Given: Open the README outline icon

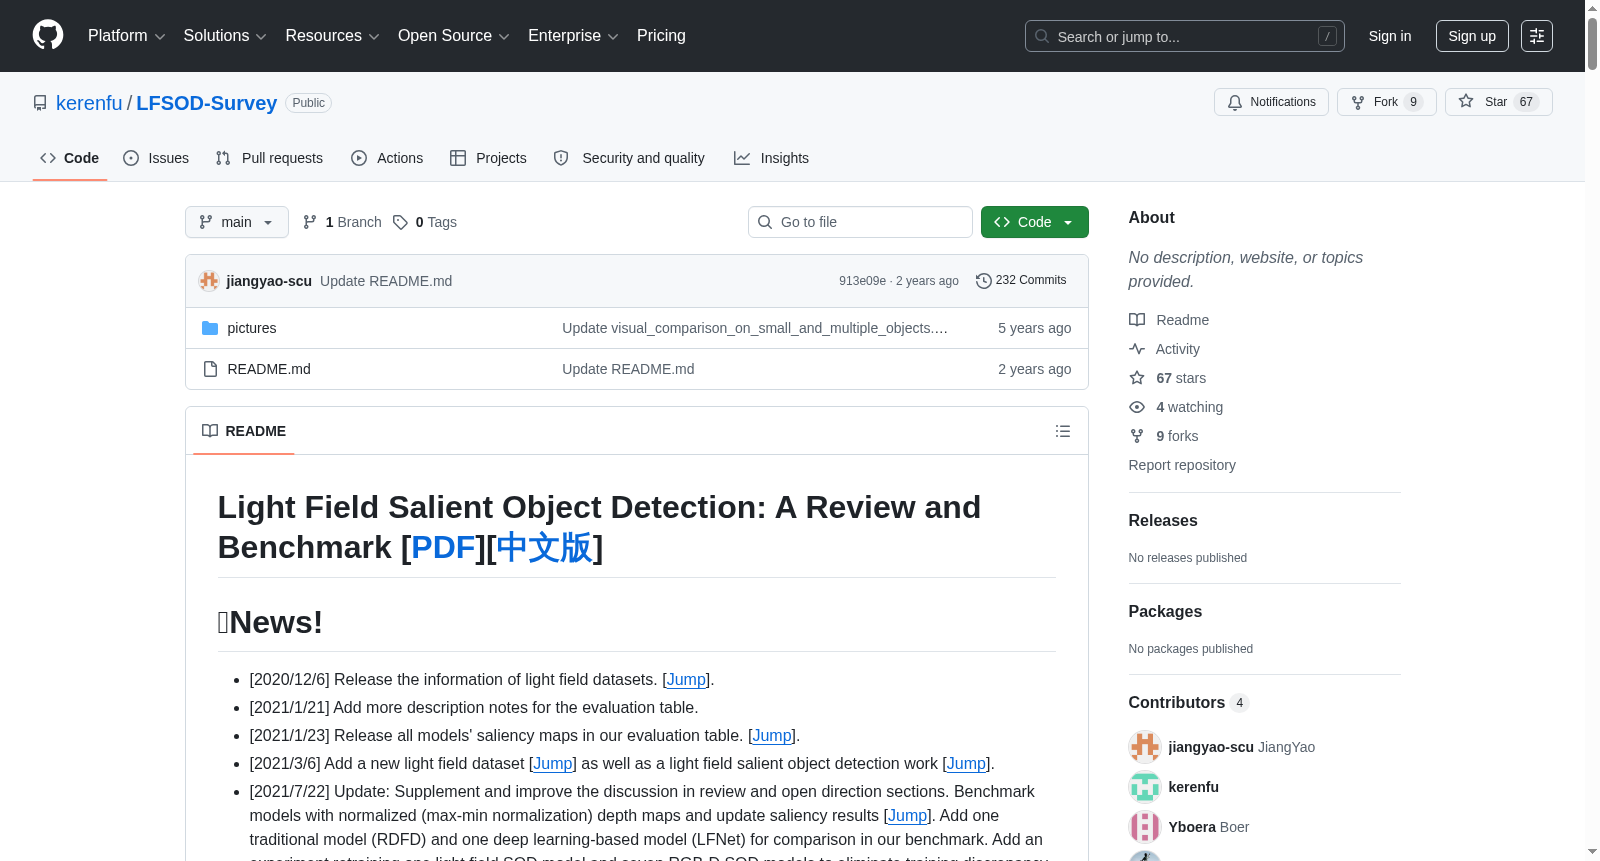Looking at the screenshot, I should click(x=1063, y=431).
